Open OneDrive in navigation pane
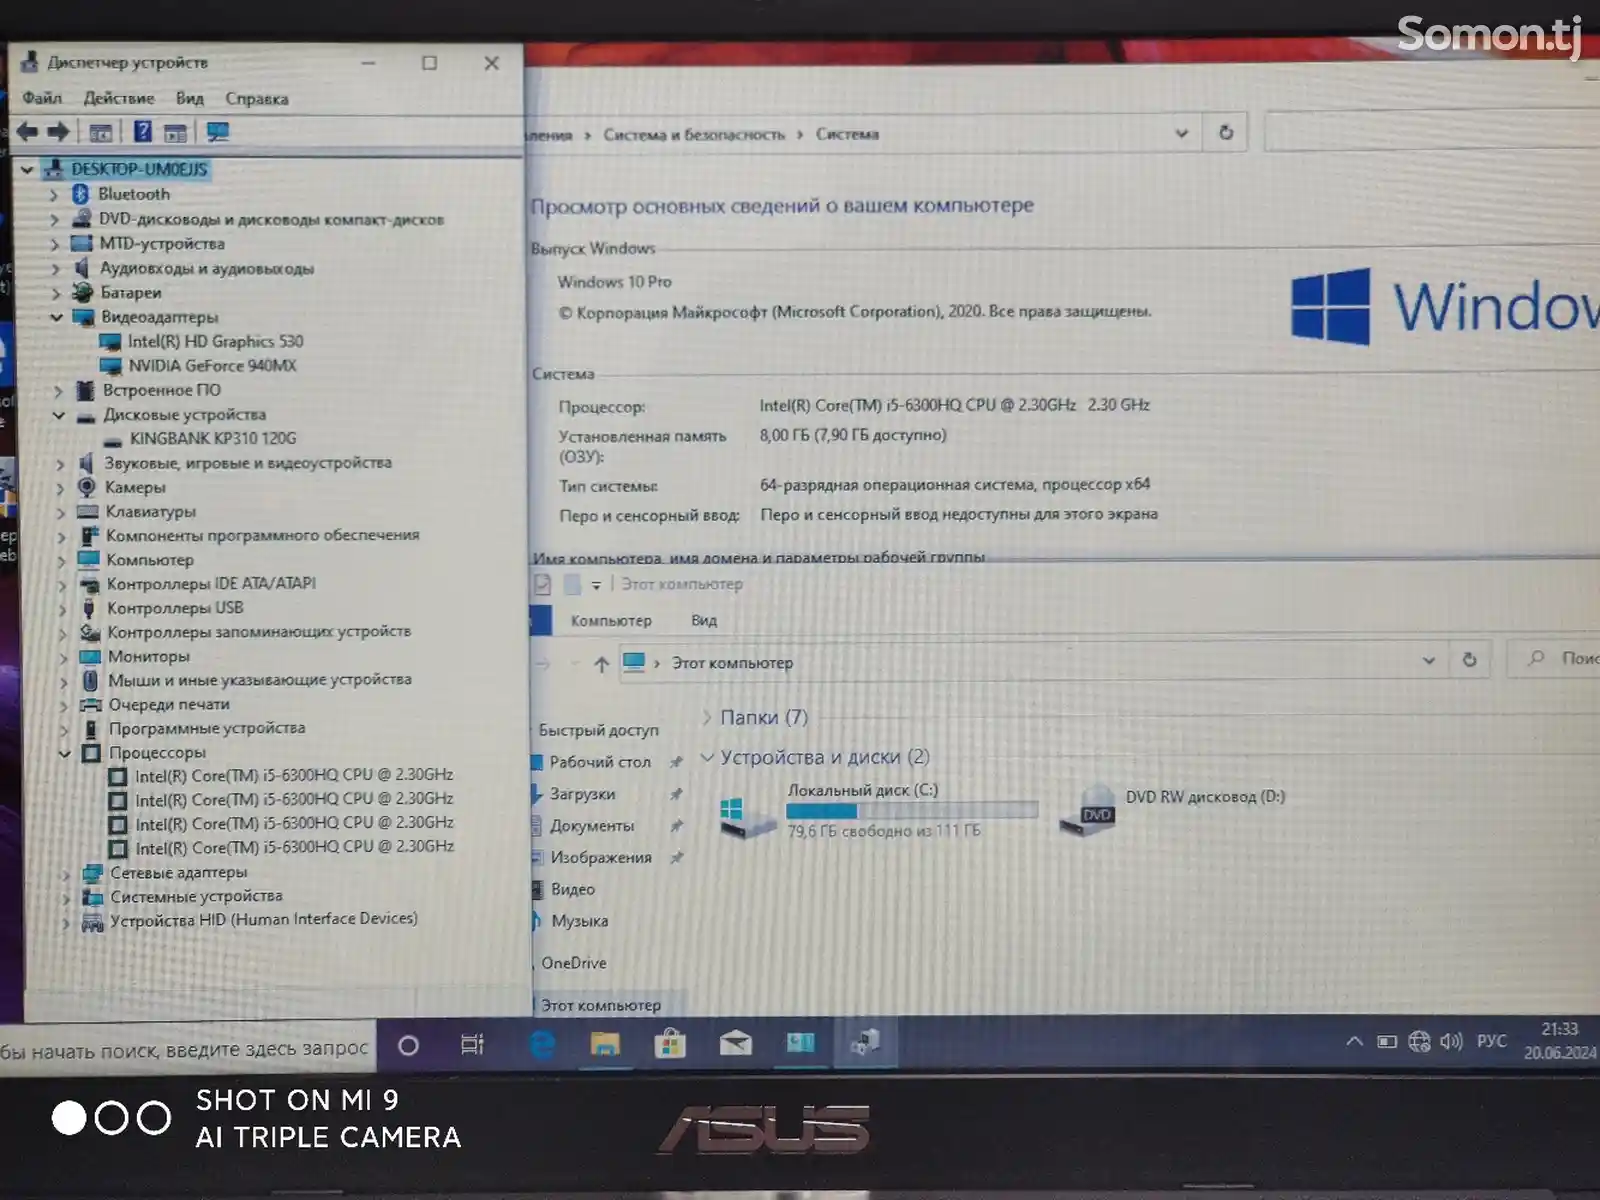The width and height of the screenshot is (1600, 1200). (574, 963)
